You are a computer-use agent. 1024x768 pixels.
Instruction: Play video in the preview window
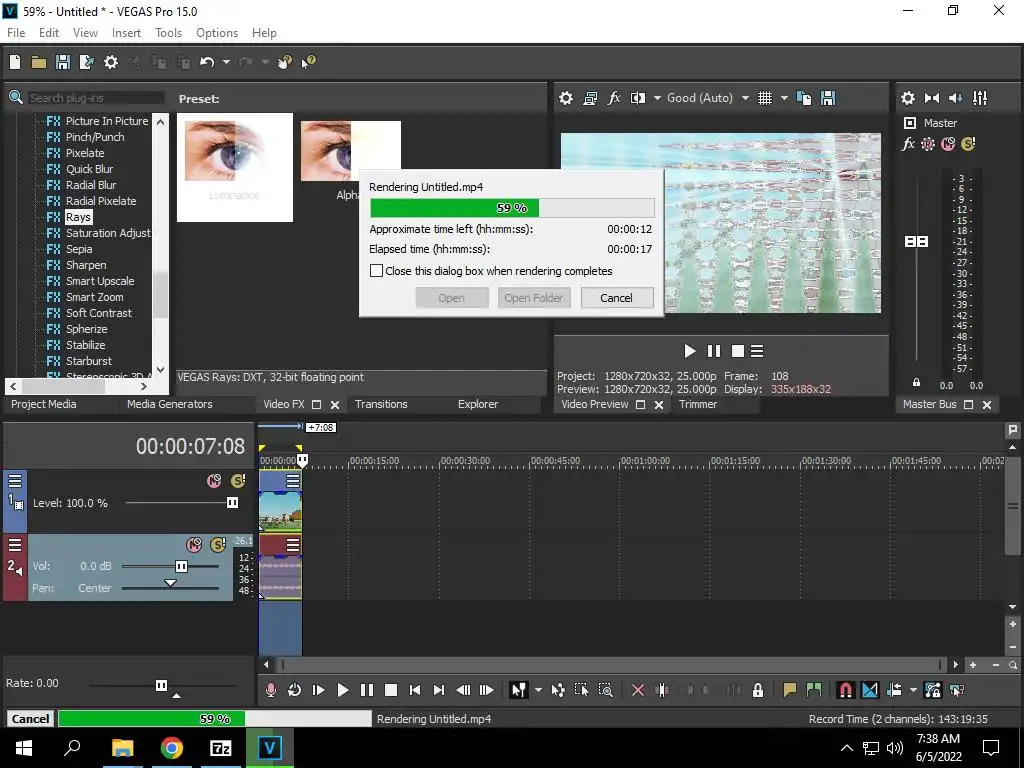pyautogui.click(x=690, y=351)
